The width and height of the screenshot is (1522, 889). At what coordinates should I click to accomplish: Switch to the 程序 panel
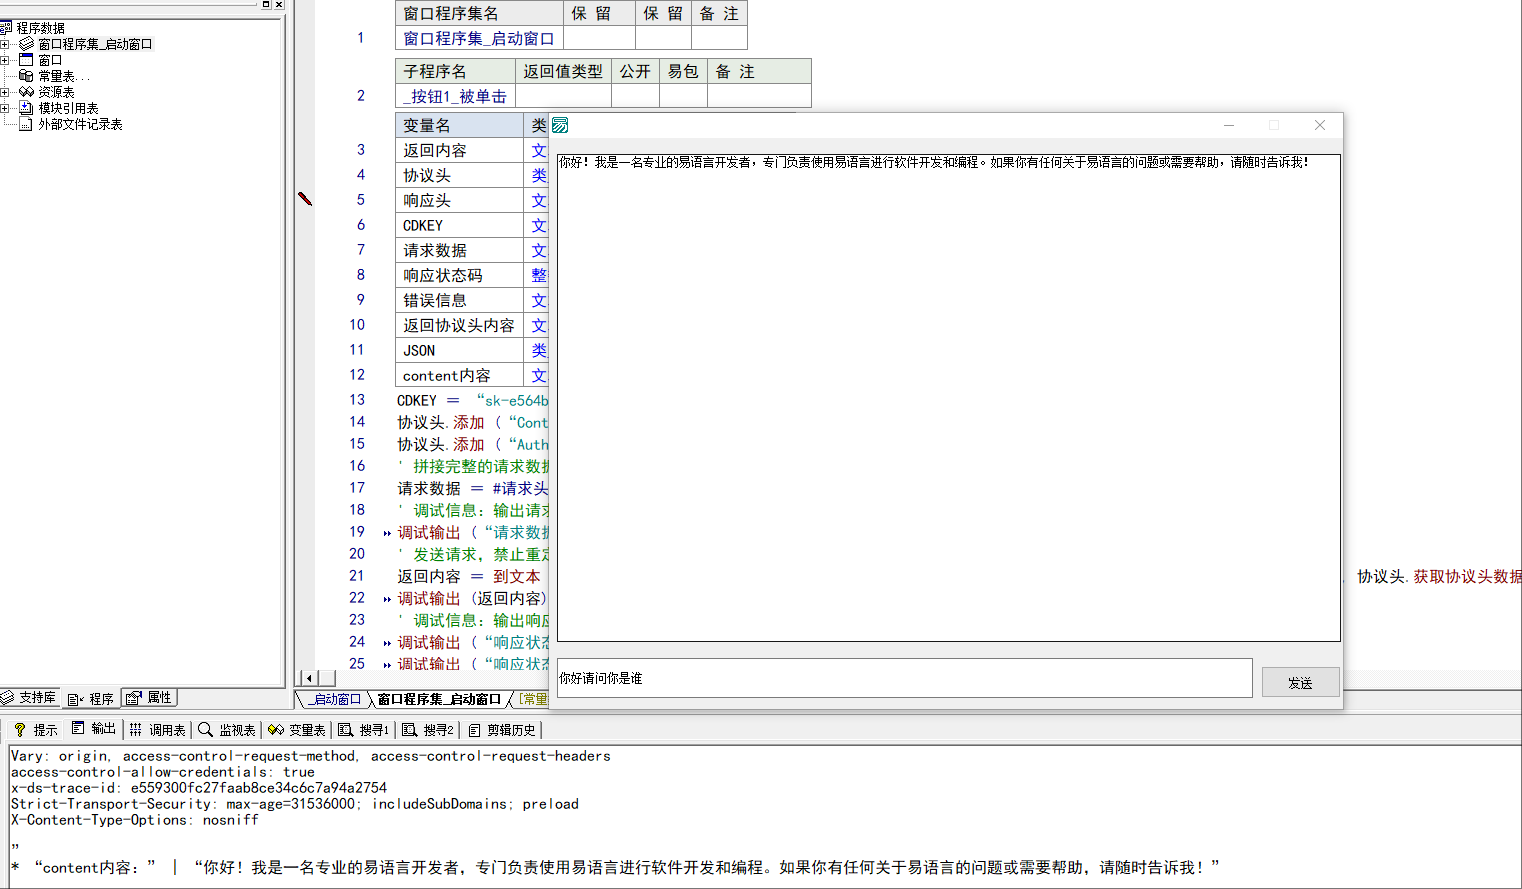pos(92,698)
